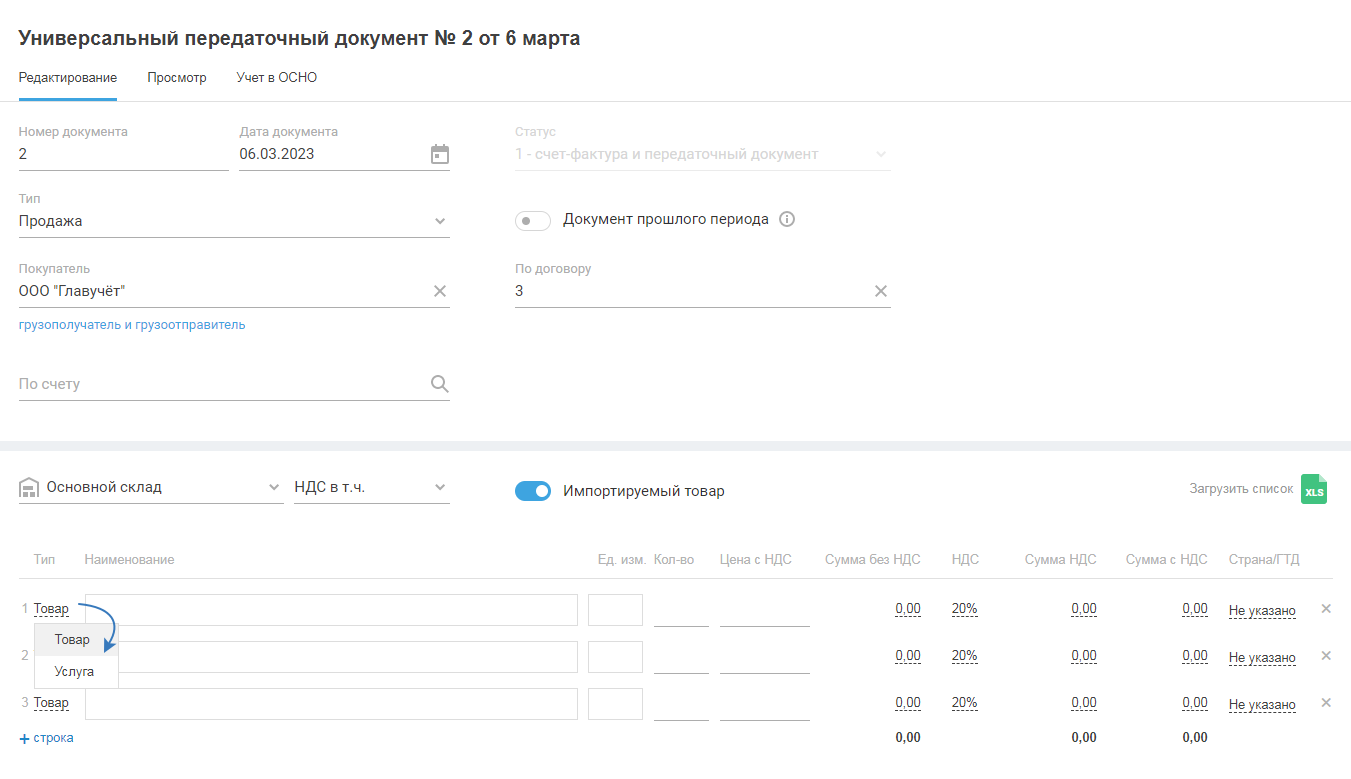
Task: Select Услуга from the type menu
Action: click(75, 672)
